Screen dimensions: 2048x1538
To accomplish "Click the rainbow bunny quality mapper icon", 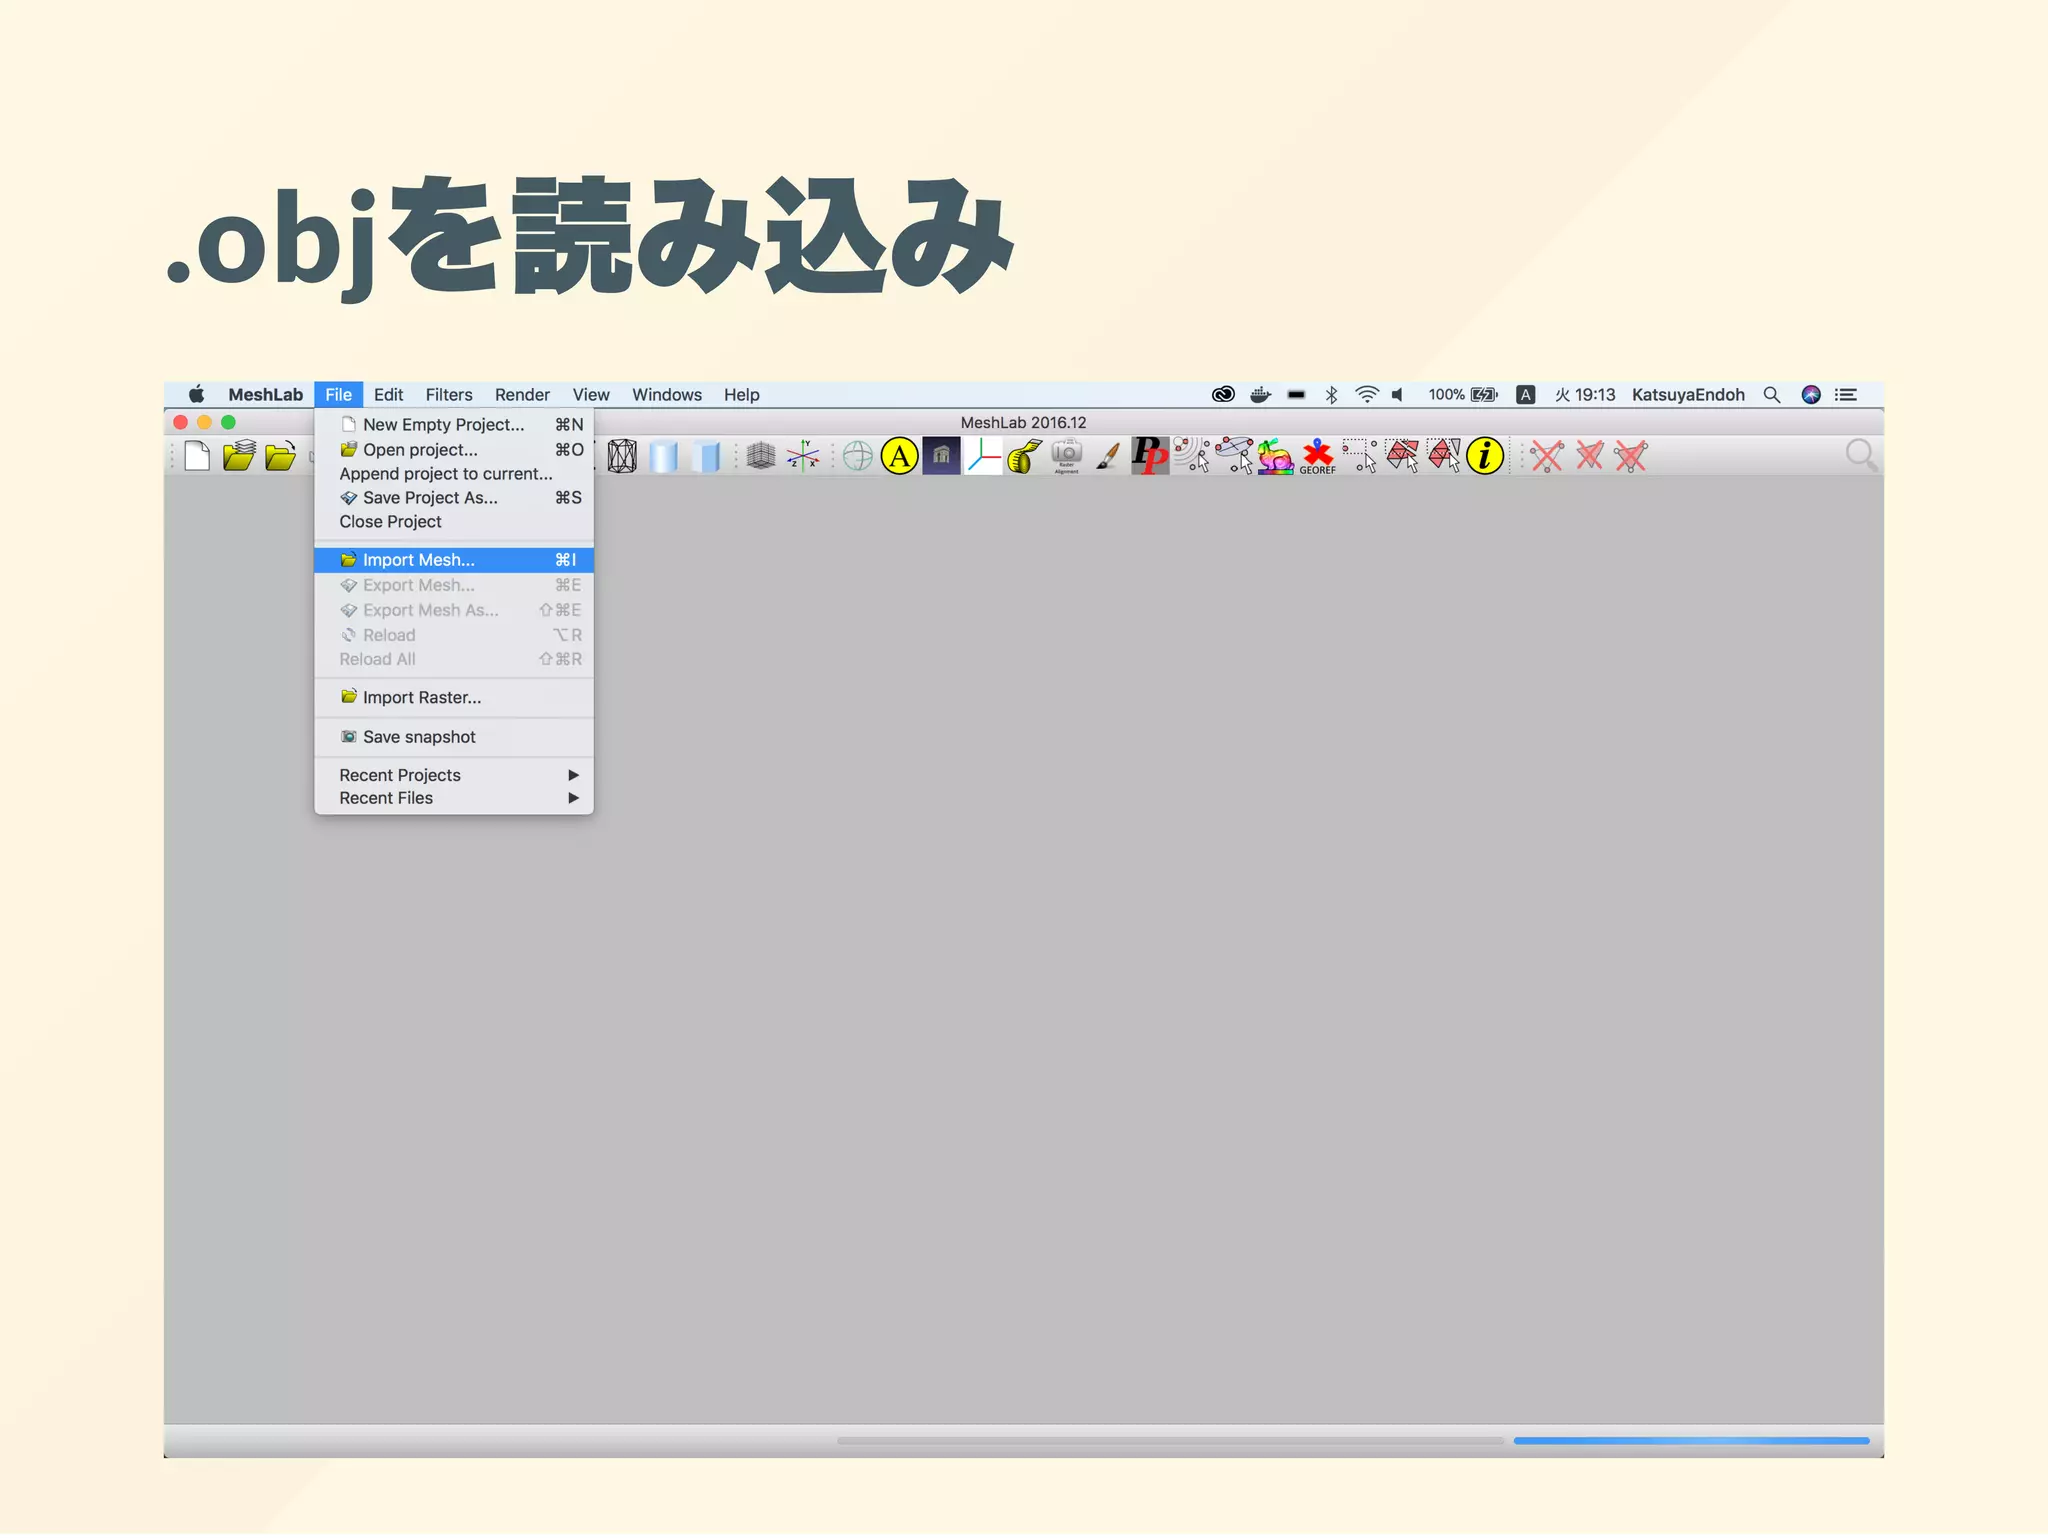I will 1275,457.
